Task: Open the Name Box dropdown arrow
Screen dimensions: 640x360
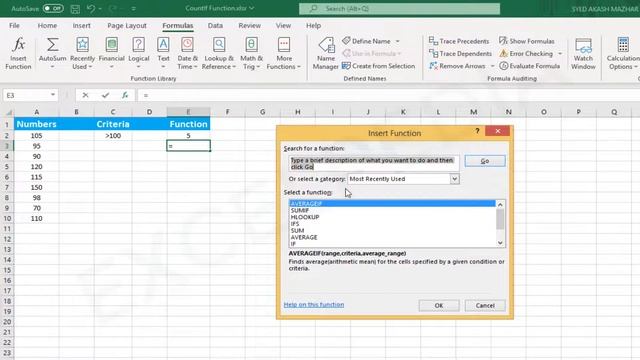Action: pos(53,95)
